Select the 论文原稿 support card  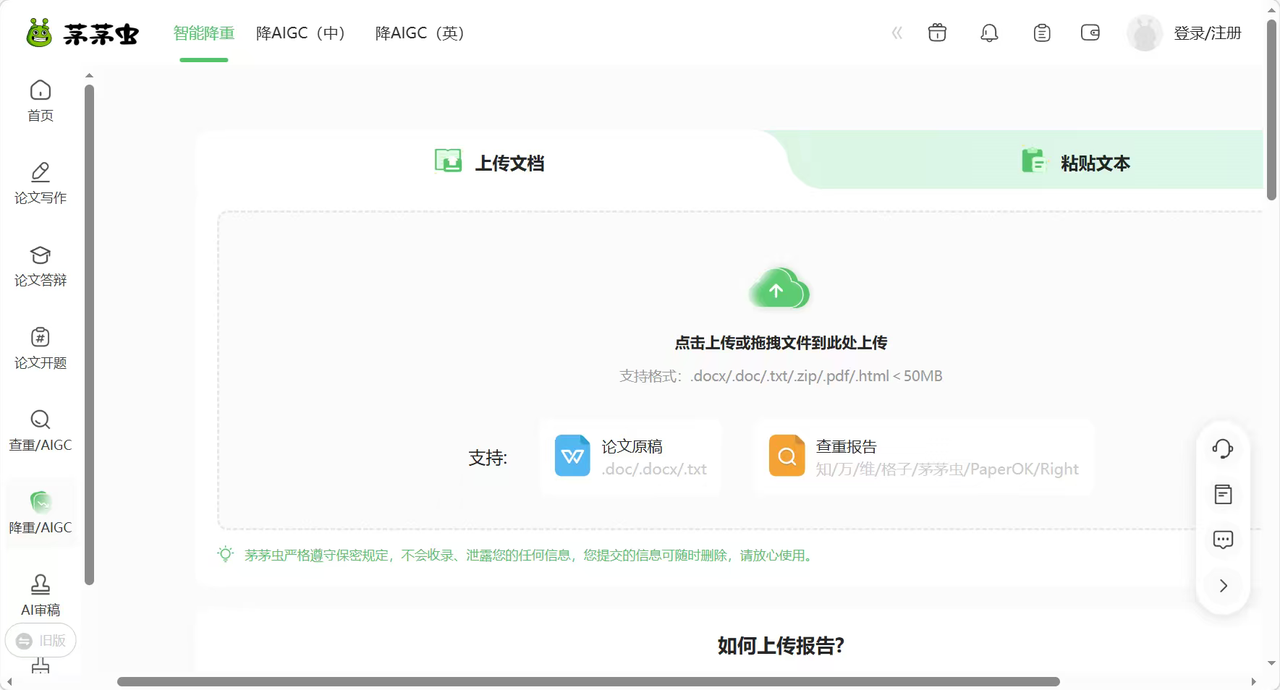(x=631, y=457)
